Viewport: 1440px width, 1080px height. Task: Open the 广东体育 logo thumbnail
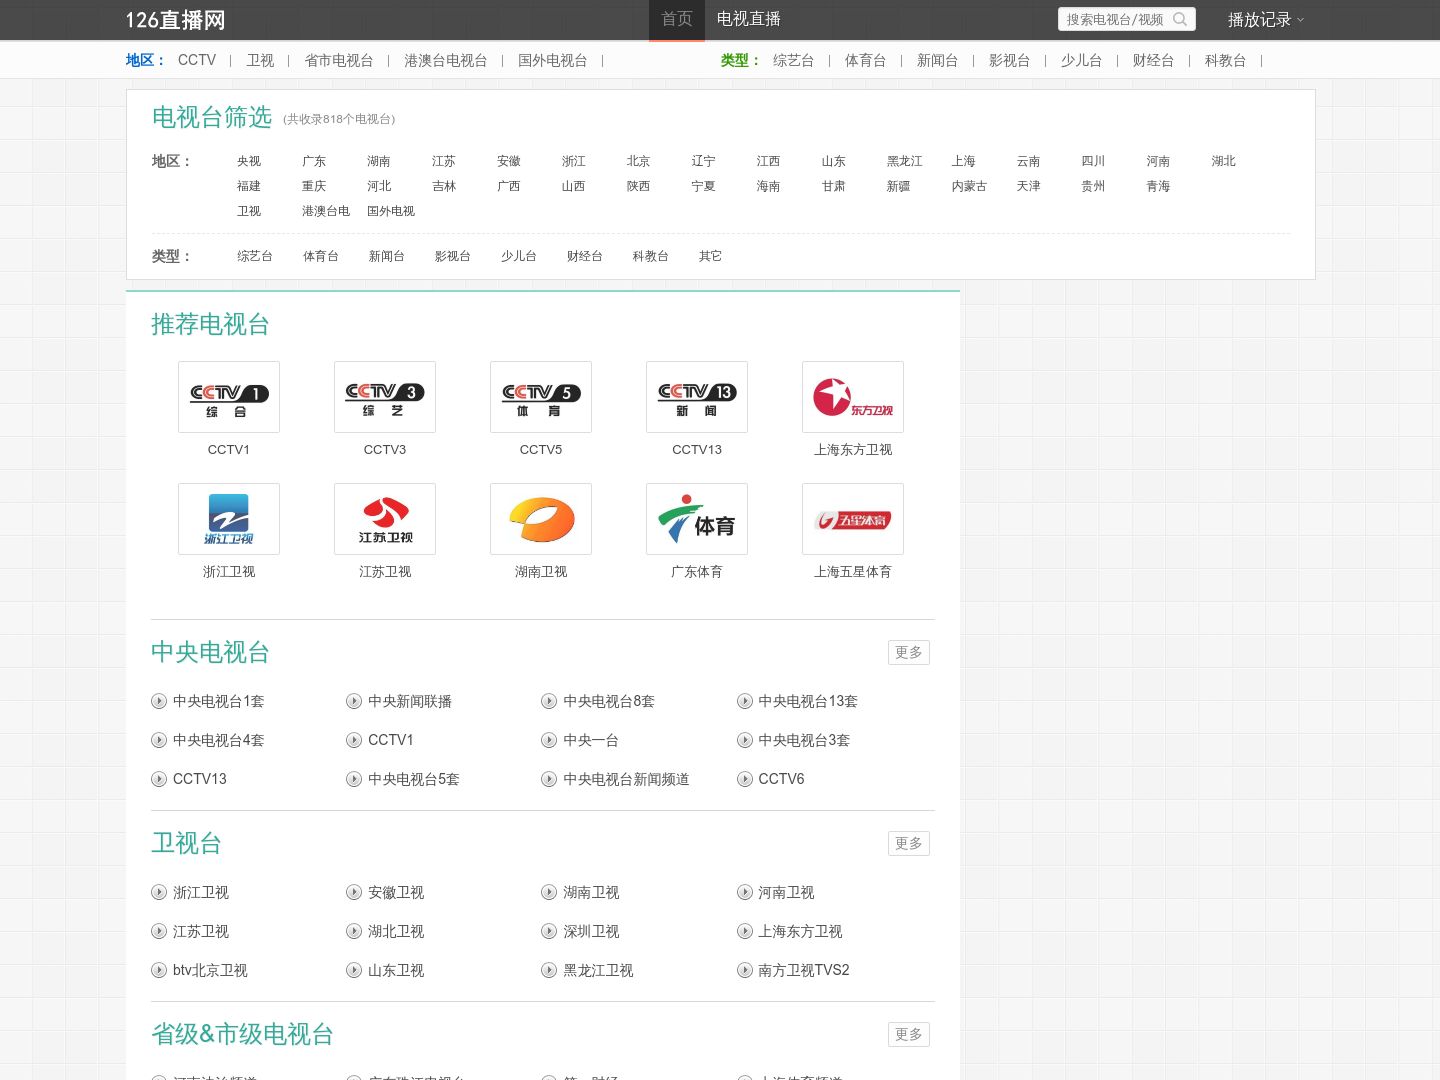click(697, 519)
